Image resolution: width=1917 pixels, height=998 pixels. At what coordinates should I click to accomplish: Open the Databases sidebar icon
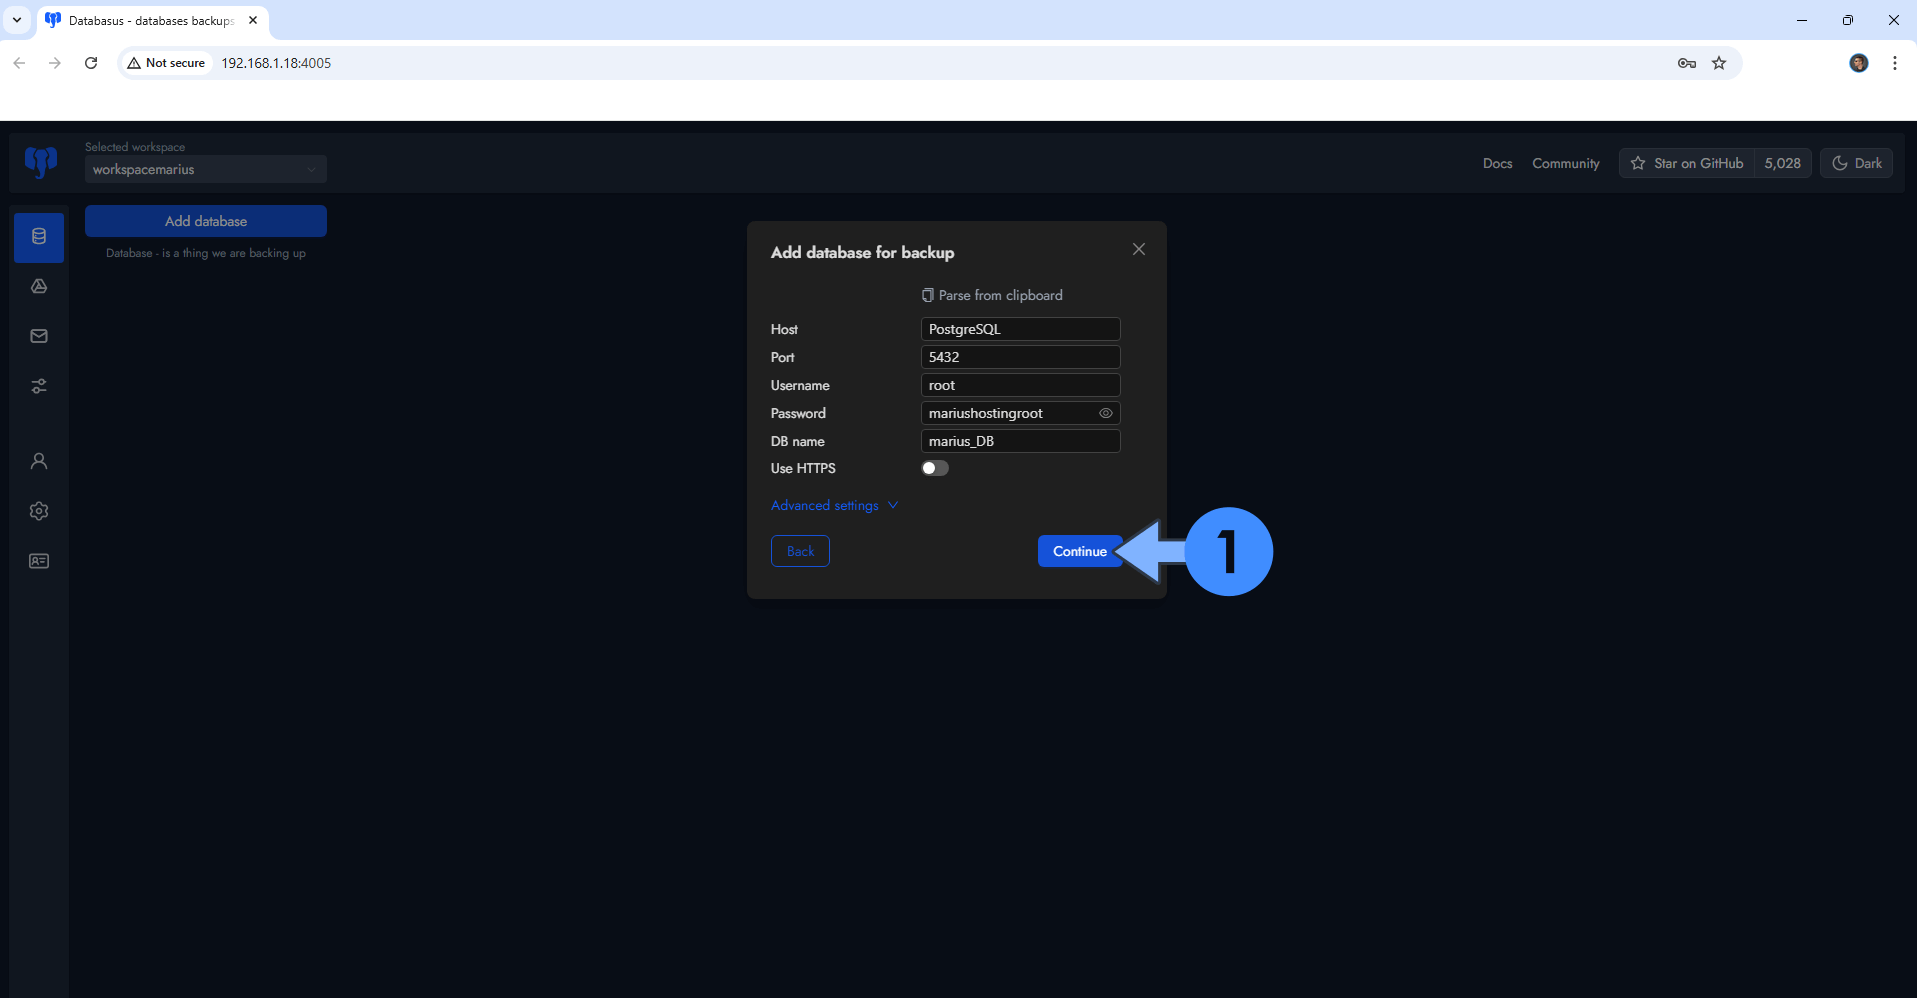tap(39, 237)
